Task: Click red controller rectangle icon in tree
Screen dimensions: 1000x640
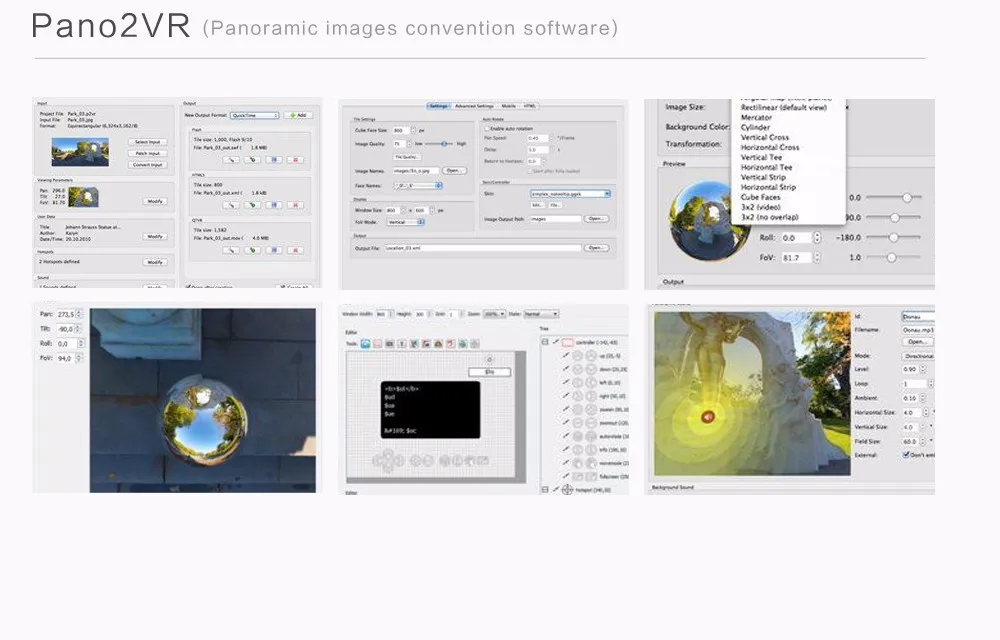Action: 568,342
